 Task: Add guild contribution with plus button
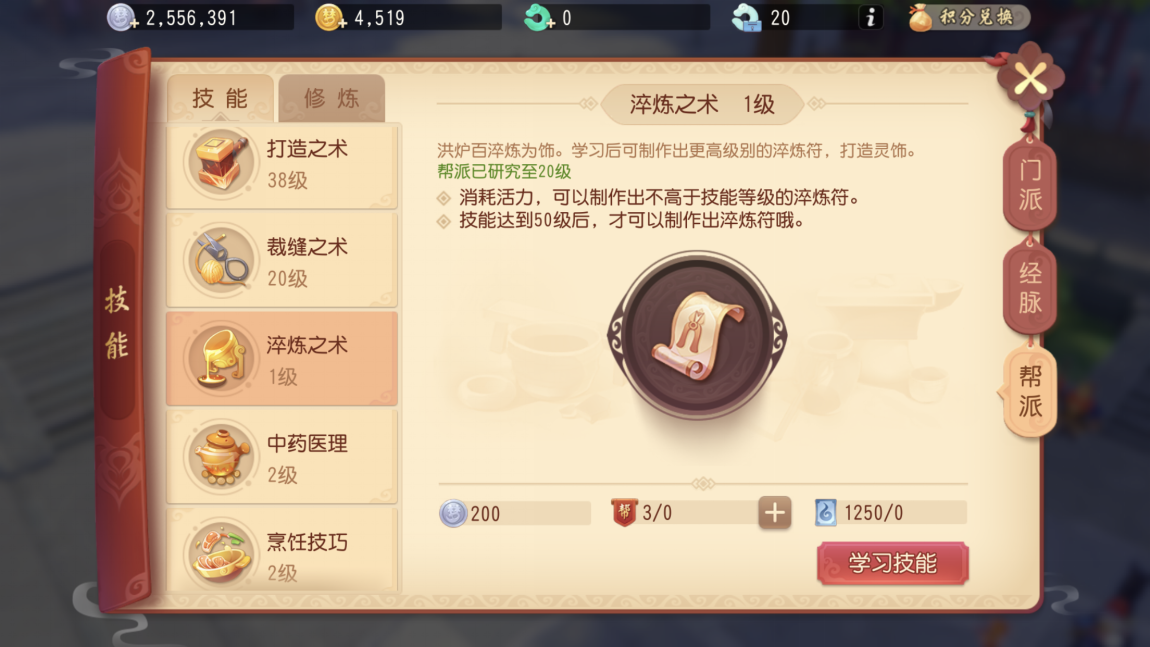(774, 512)
